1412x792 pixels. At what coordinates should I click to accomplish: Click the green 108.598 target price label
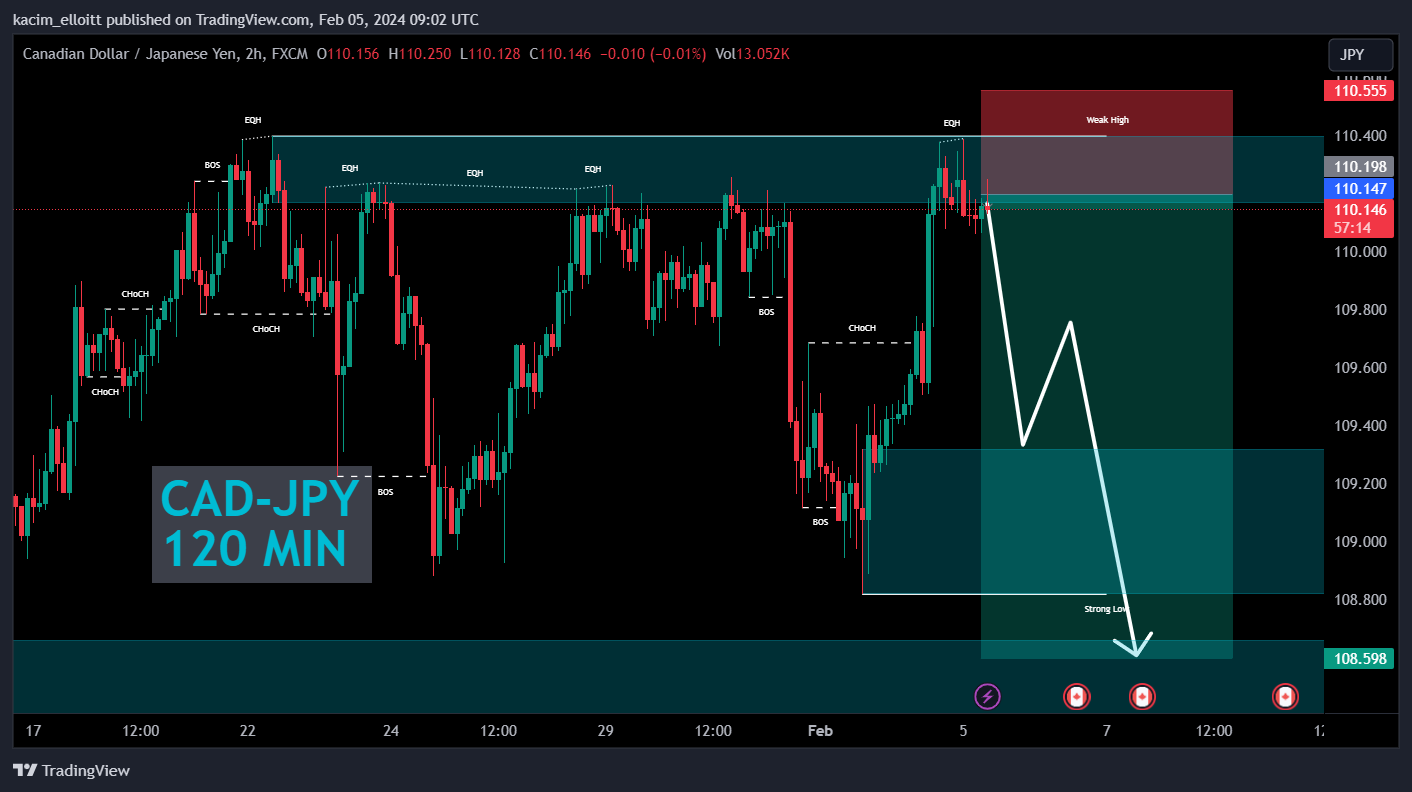[x=1359, y=659]
